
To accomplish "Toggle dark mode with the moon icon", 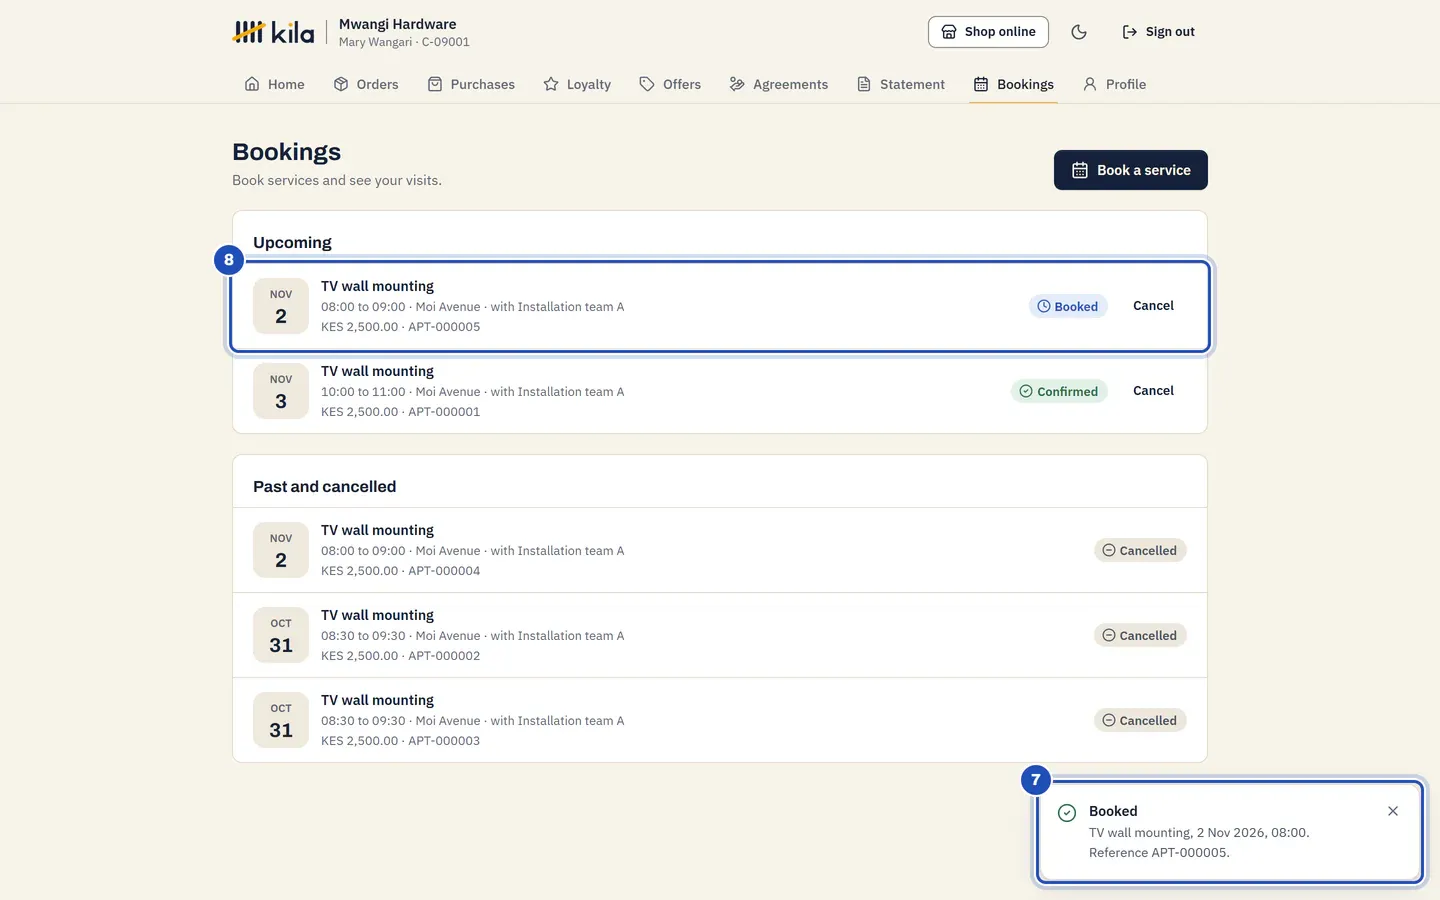I will point(1079,32).
